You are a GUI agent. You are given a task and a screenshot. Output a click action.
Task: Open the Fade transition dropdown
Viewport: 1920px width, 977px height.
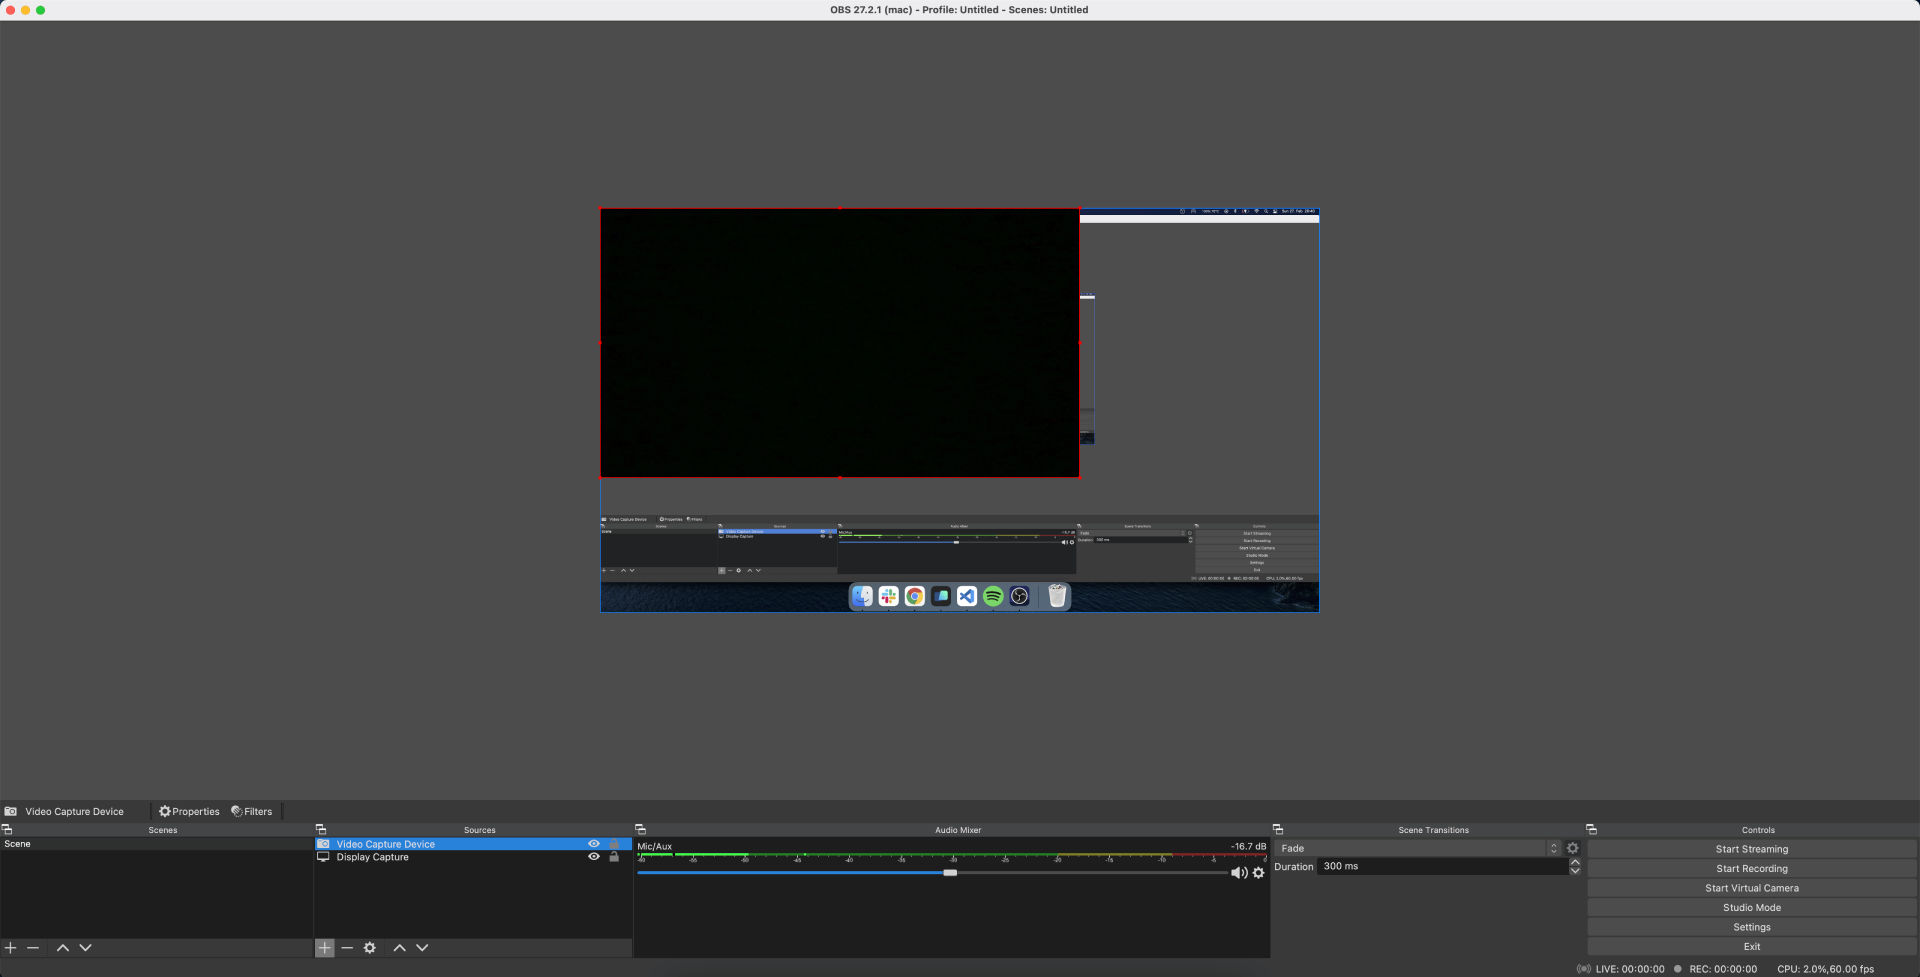[1418, 848]
